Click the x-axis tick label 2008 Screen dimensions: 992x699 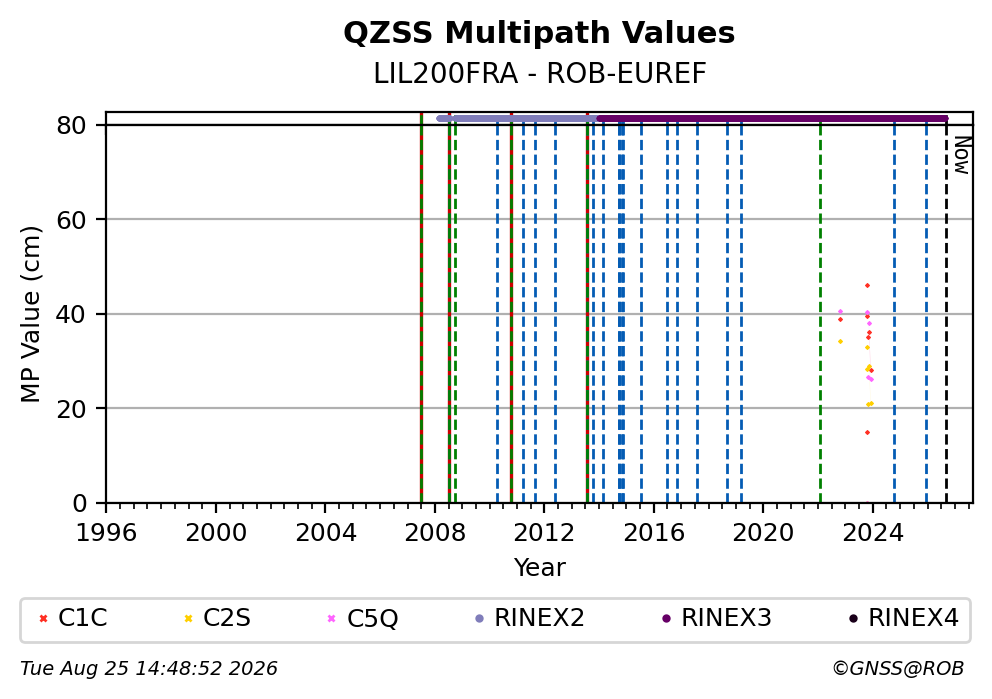[435, 533]
